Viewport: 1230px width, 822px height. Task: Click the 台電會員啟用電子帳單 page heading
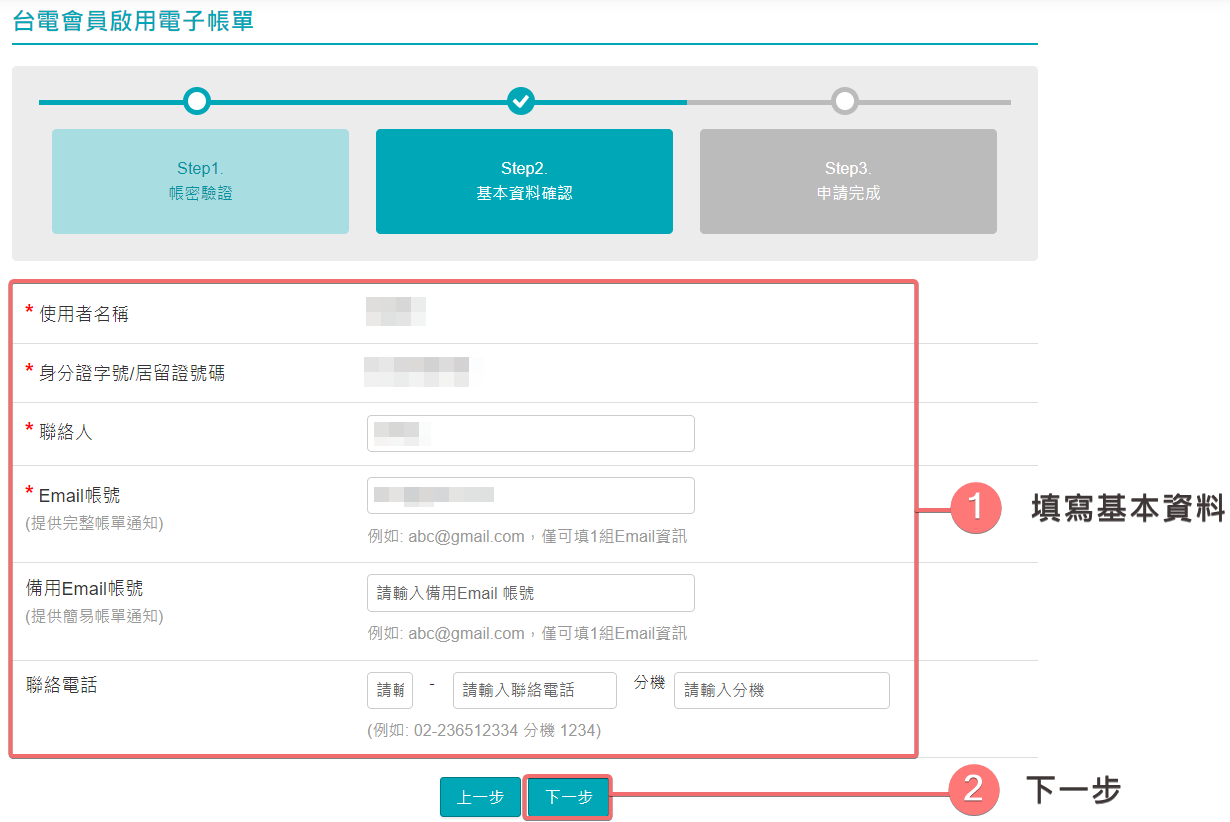[133, 21]
